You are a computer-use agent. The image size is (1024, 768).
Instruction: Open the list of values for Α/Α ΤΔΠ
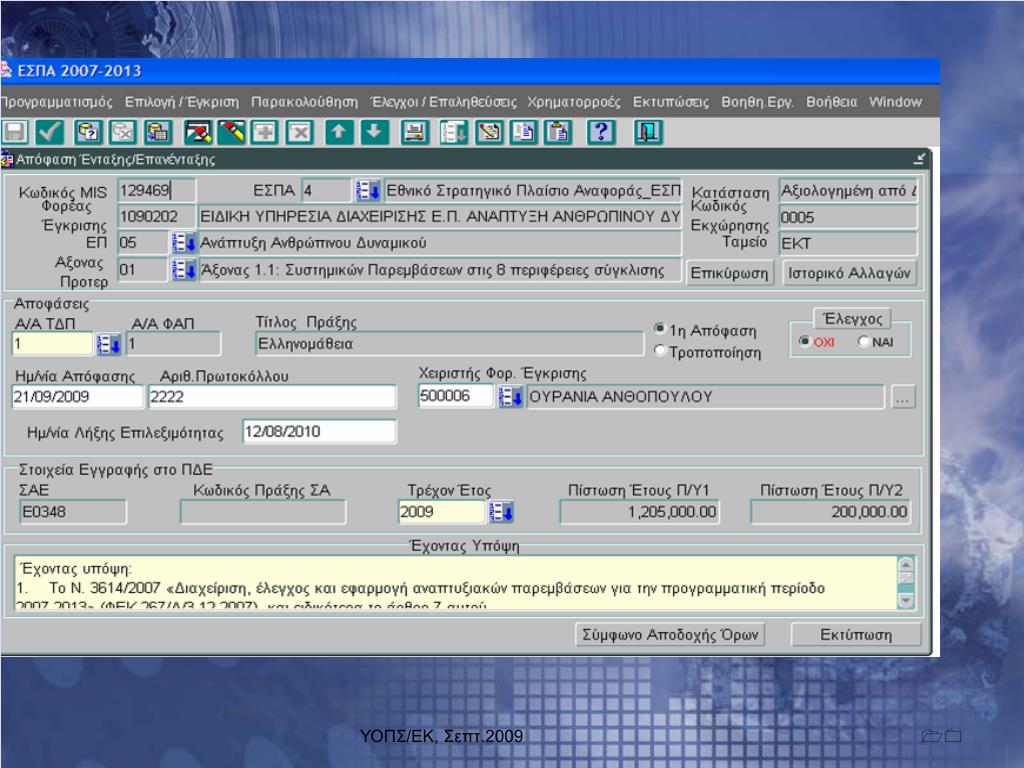(108, 344)
